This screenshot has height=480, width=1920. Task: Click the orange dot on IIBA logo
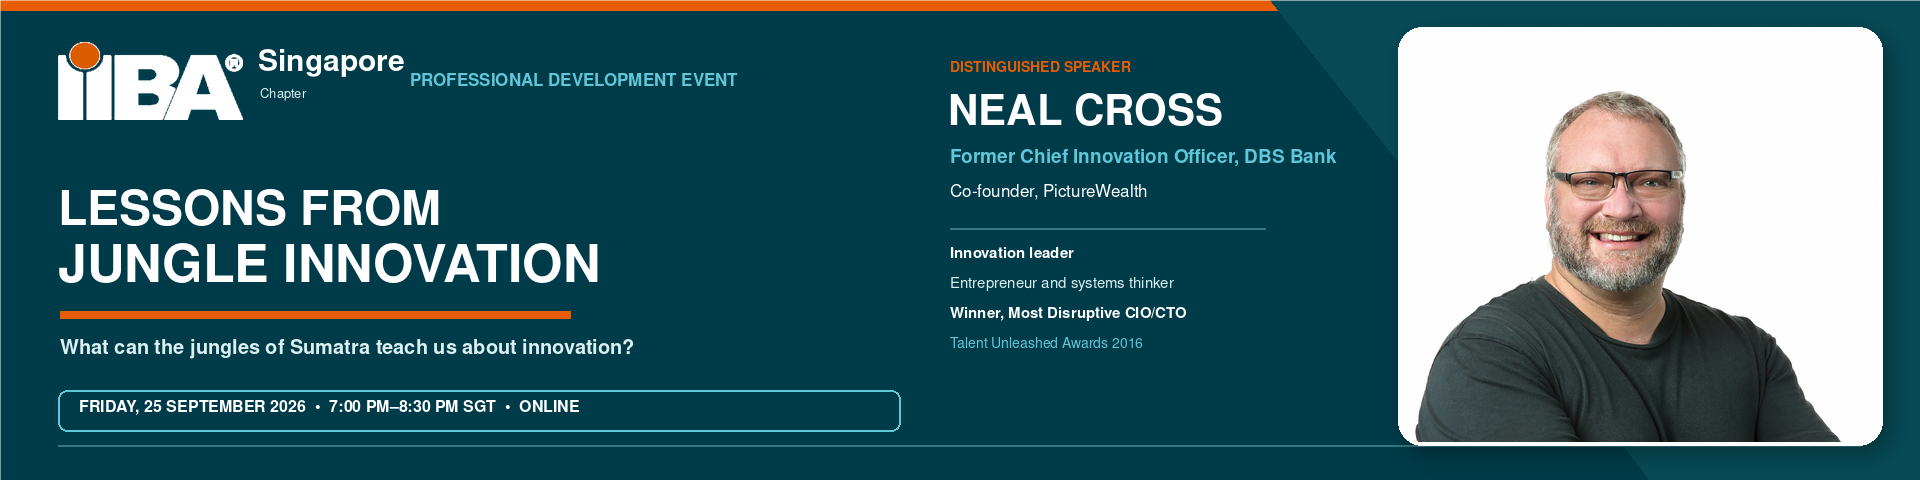click(x=85, y=57)
